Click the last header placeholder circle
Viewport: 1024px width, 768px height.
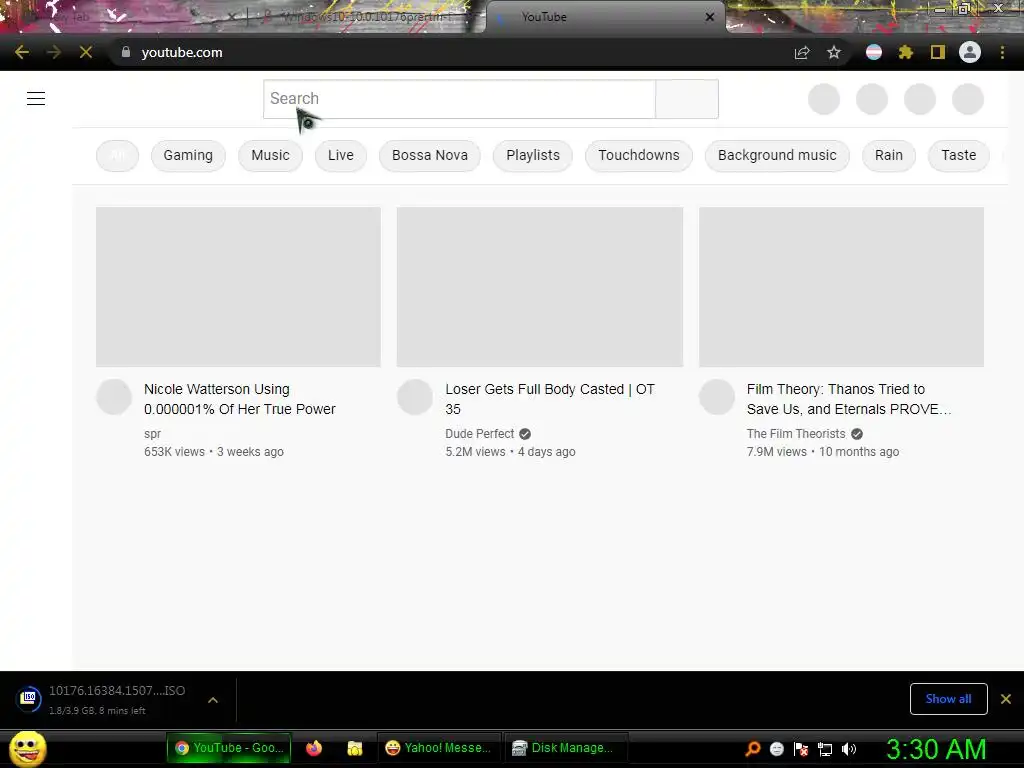pos(968,99)
